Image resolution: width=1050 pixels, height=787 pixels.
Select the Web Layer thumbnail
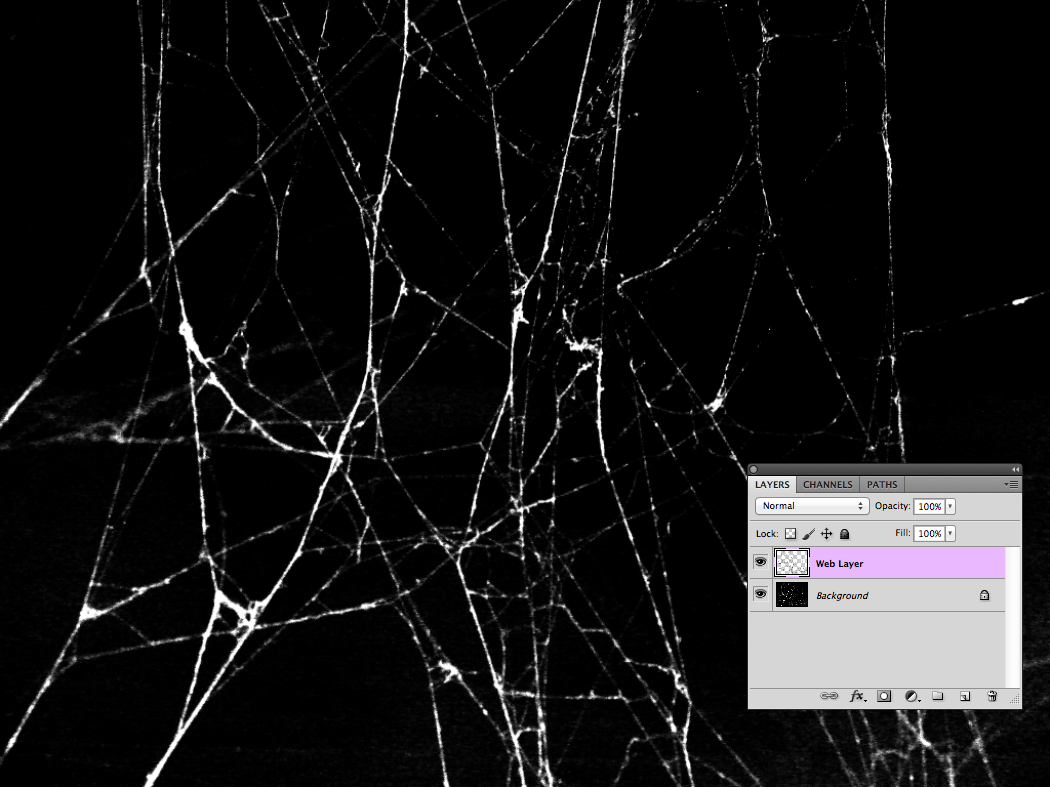(792, 563)
